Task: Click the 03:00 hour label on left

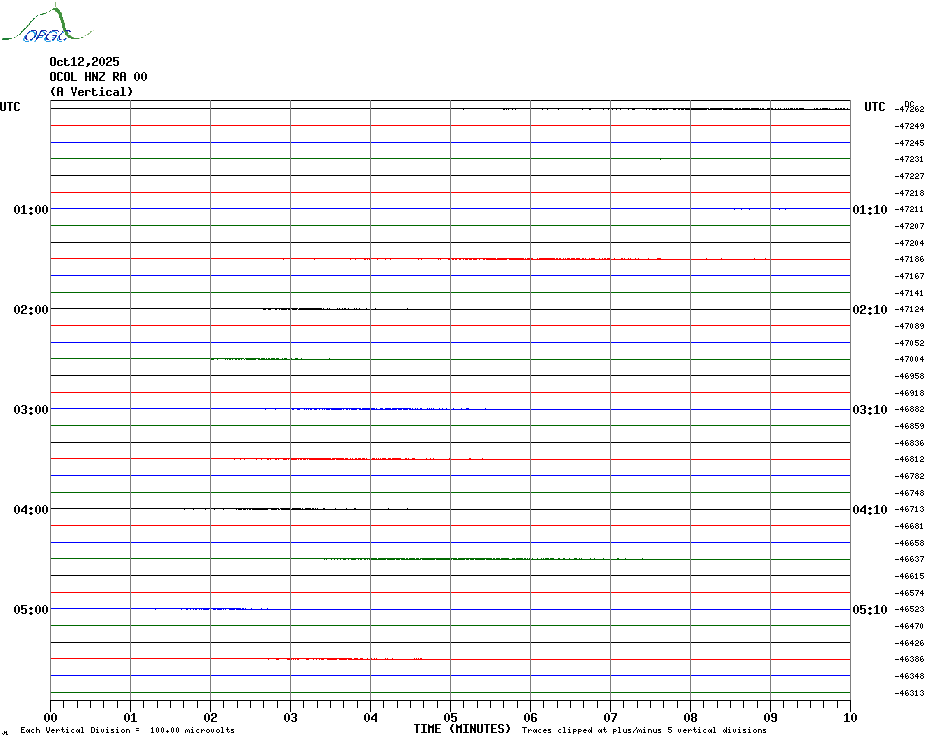Action: [31, 410]
